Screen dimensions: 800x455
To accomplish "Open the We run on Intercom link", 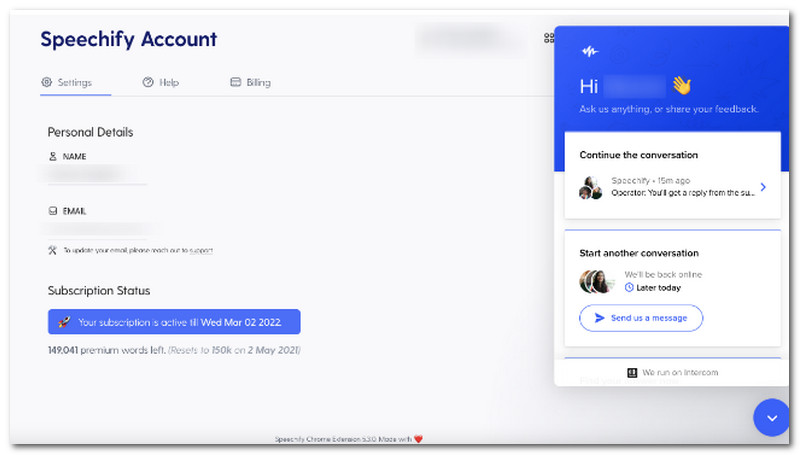I will pos(672,372).
